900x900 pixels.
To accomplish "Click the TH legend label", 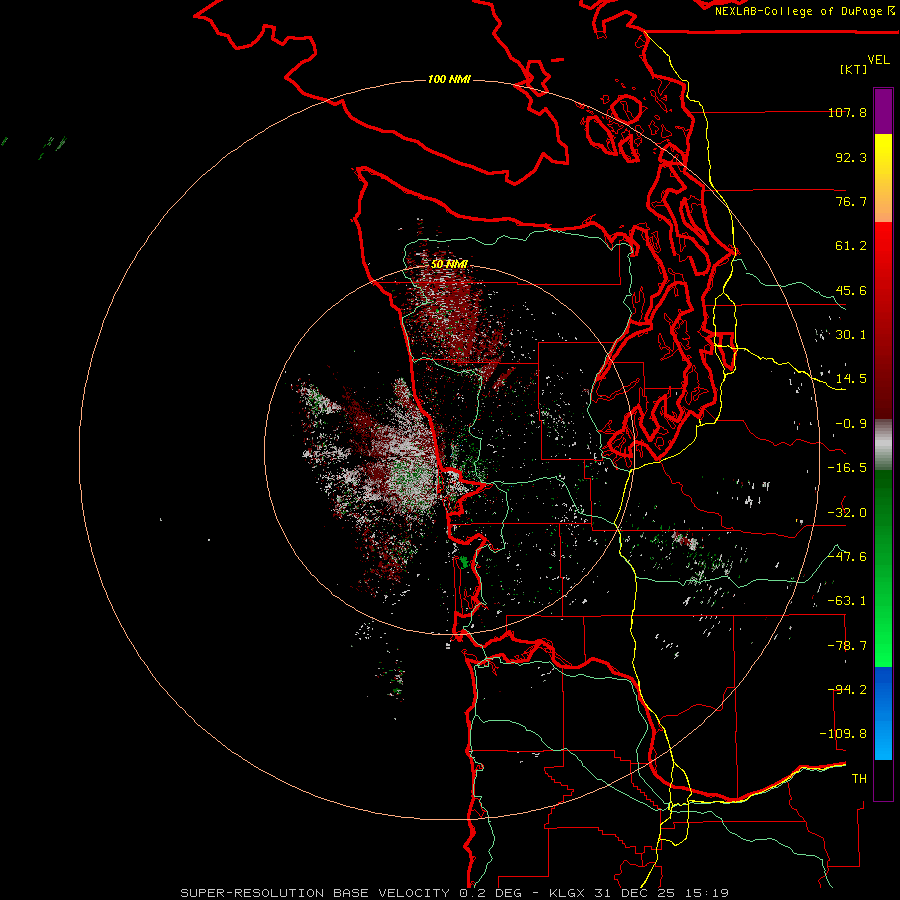I will tap(859, 779).
